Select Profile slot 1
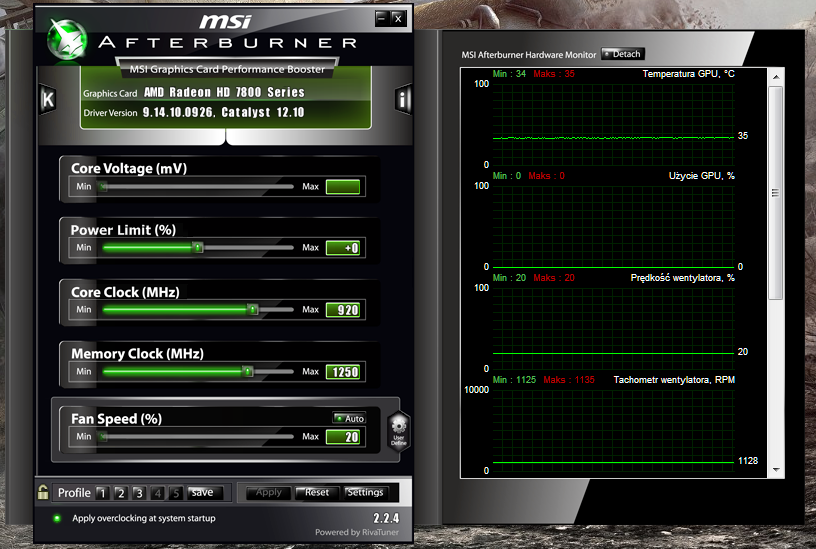Viewport: 816px width, 549px height. [x=102, y=493]
